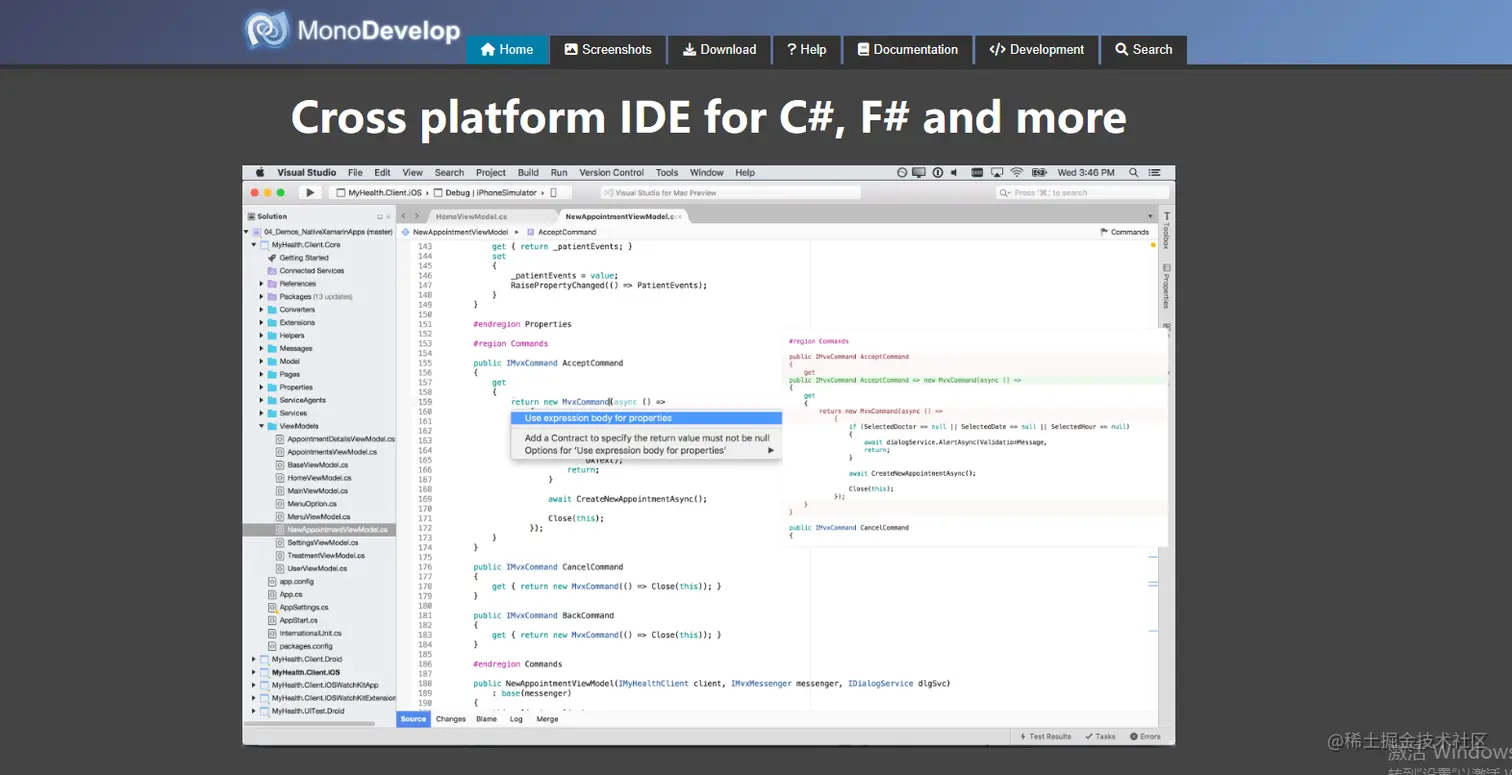Open the Edit menu
The width and height of the screenshot is (1512, 775).
pyautogui.click(x=382, y=172)
